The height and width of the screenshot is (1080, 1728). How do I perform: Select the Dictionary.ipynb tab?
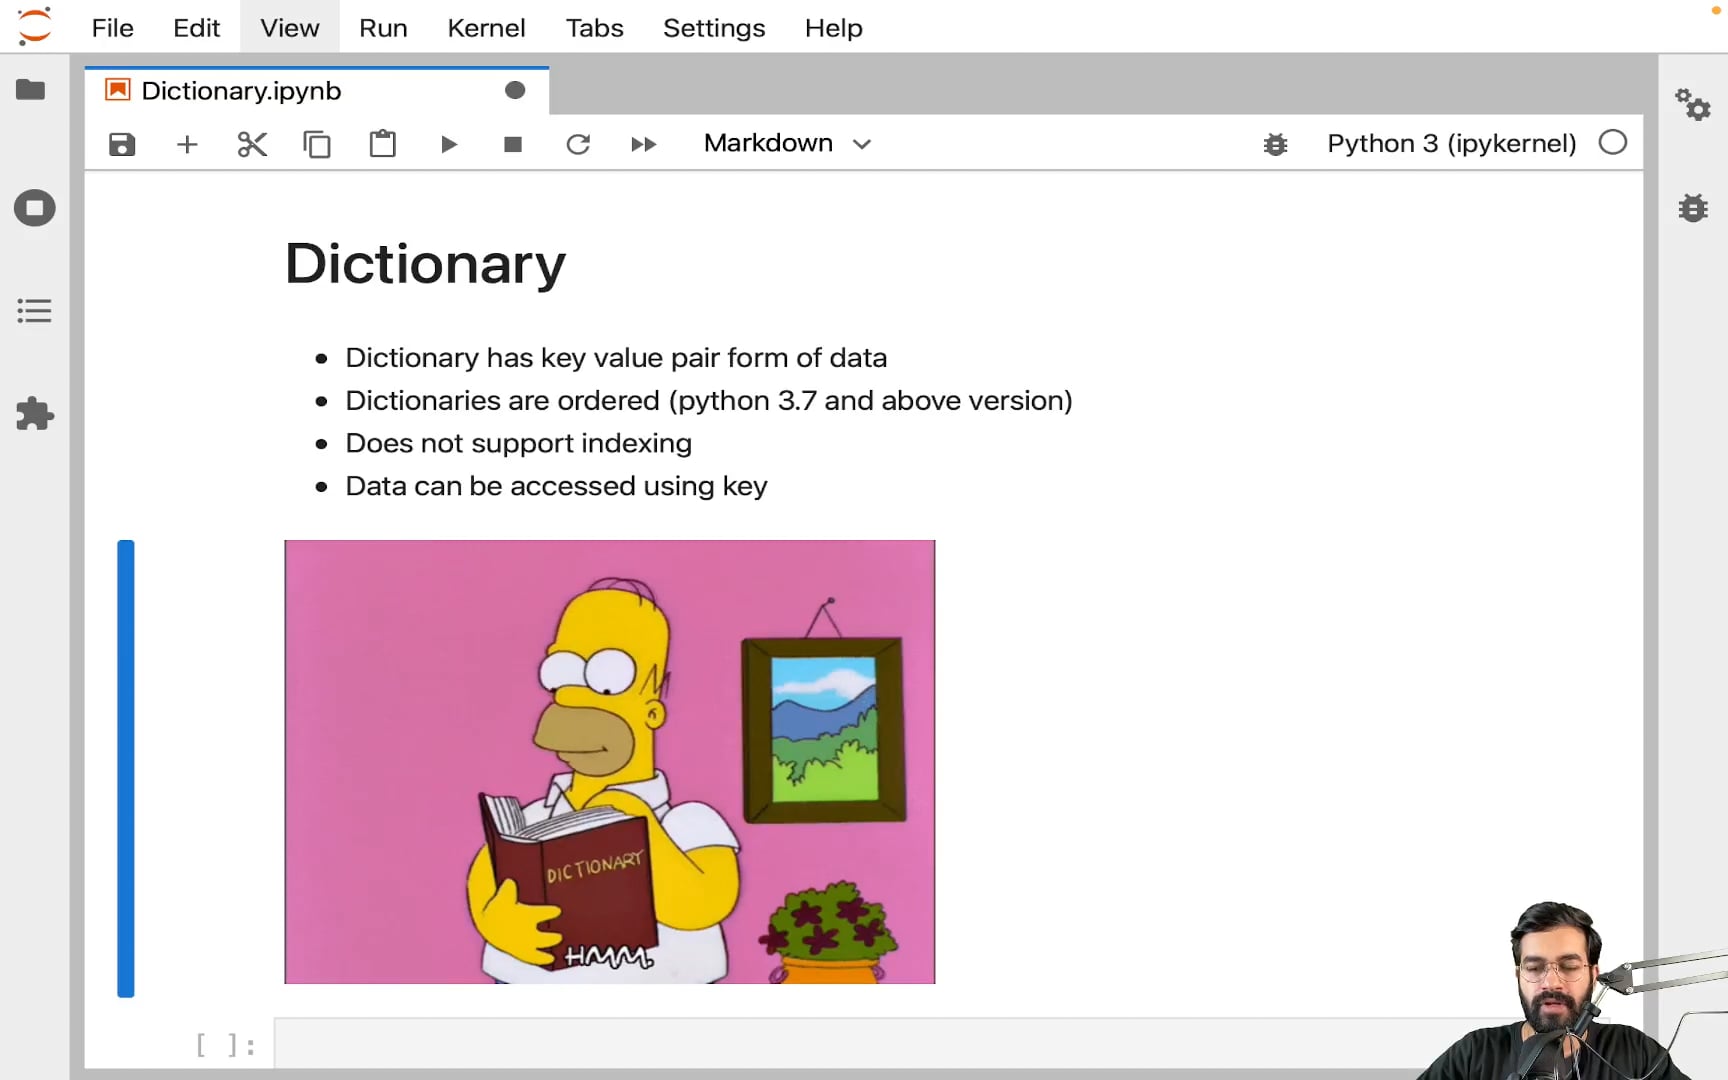(317, 91)
